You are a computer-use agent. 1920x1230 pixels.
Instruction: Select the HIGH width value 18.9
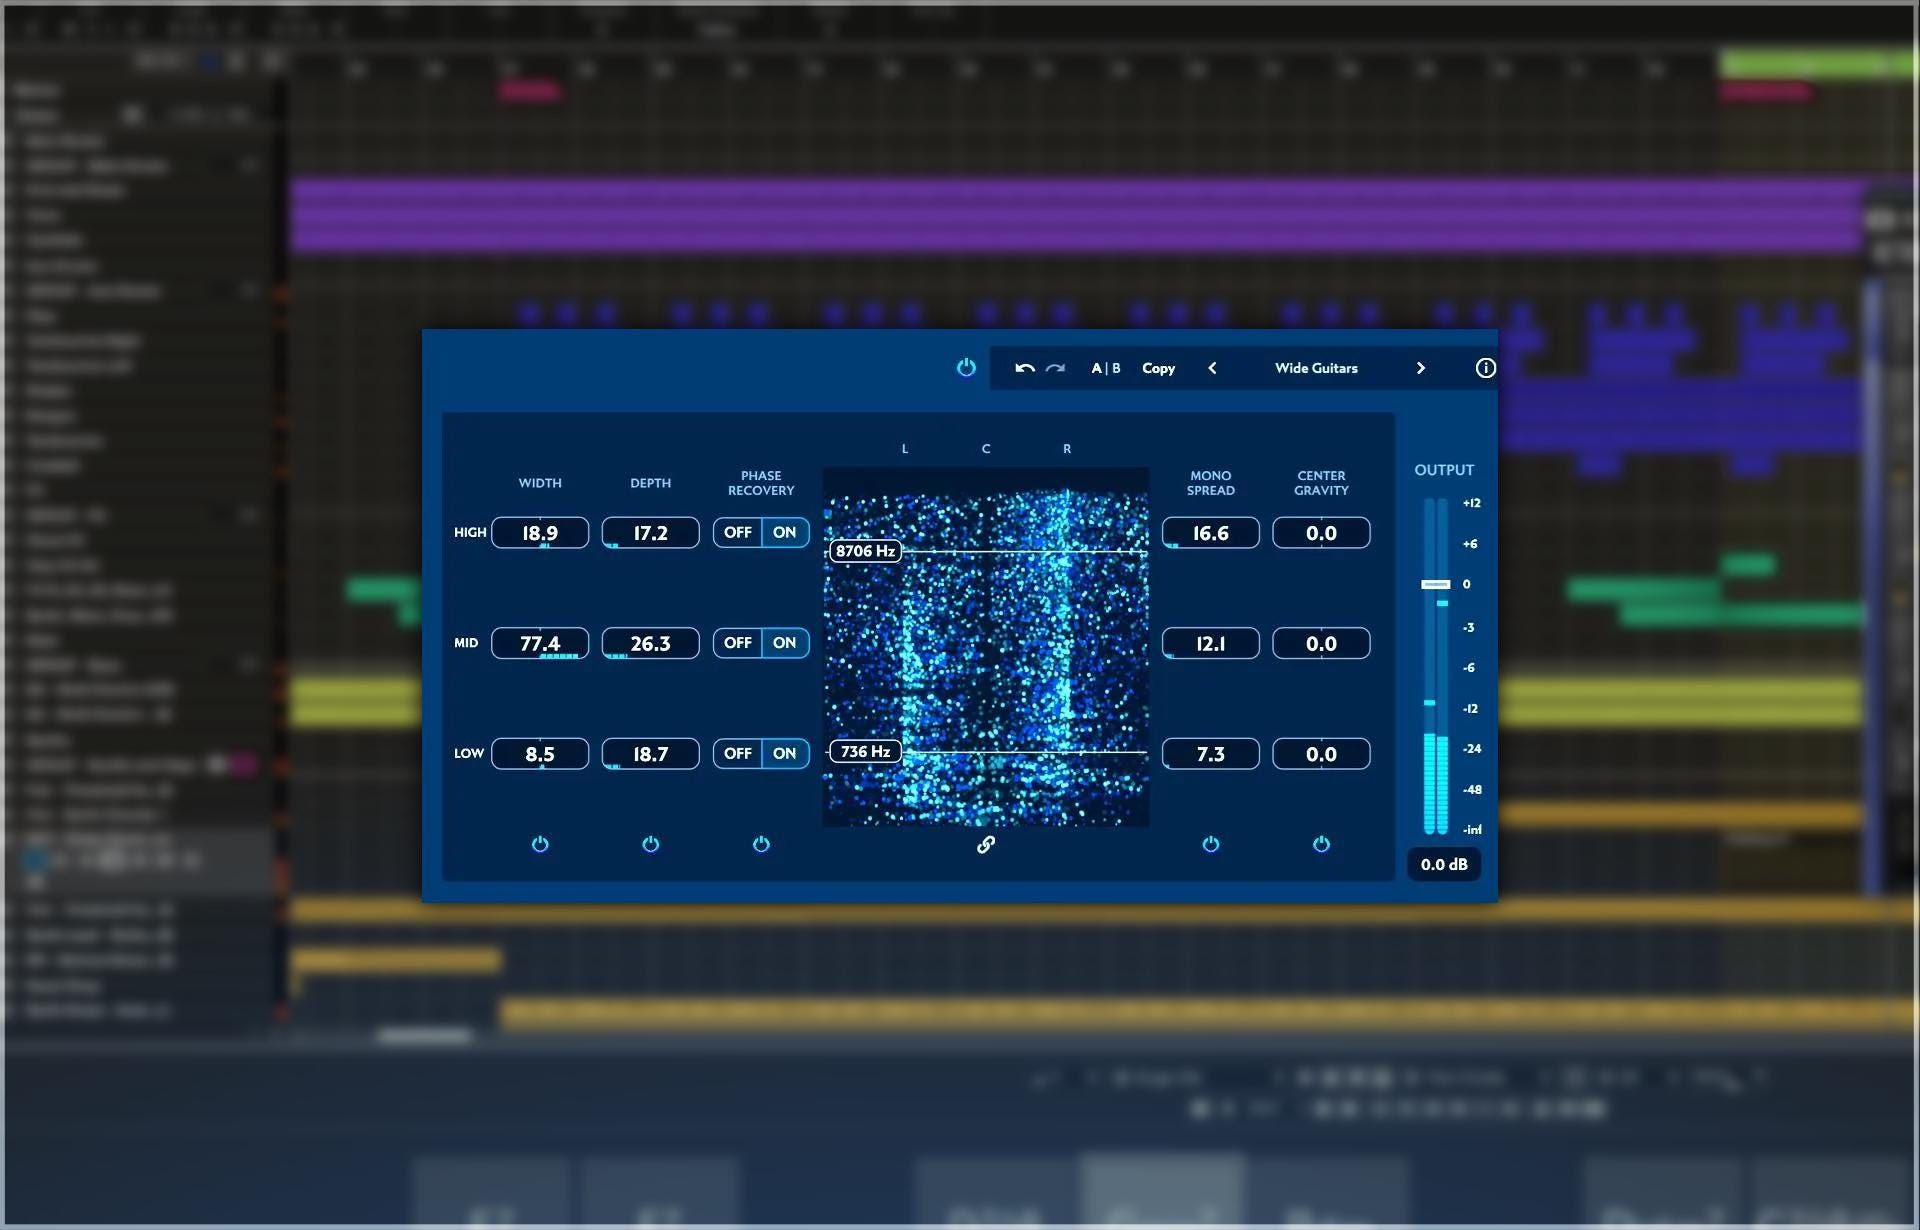click(540, 533)
